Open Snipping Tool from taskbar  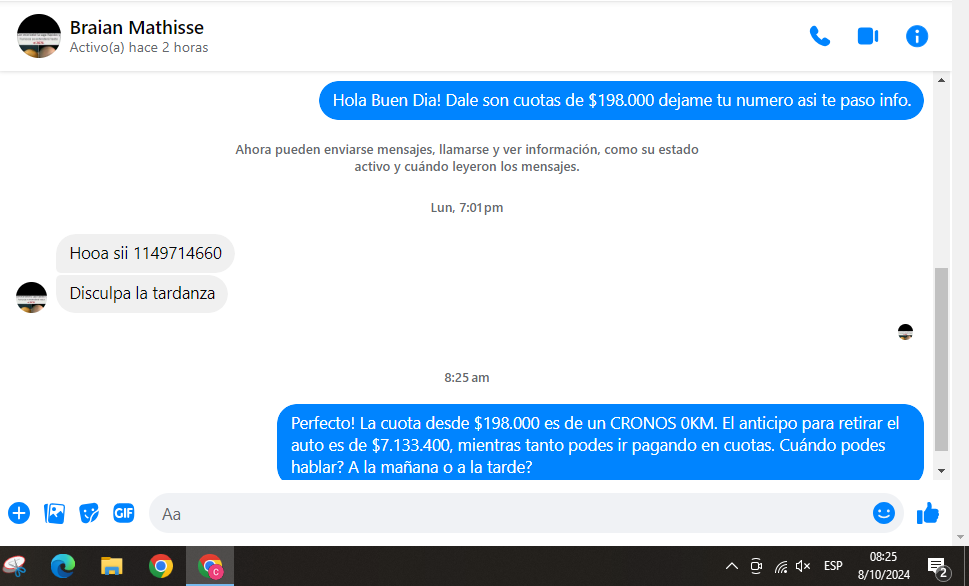15,566
